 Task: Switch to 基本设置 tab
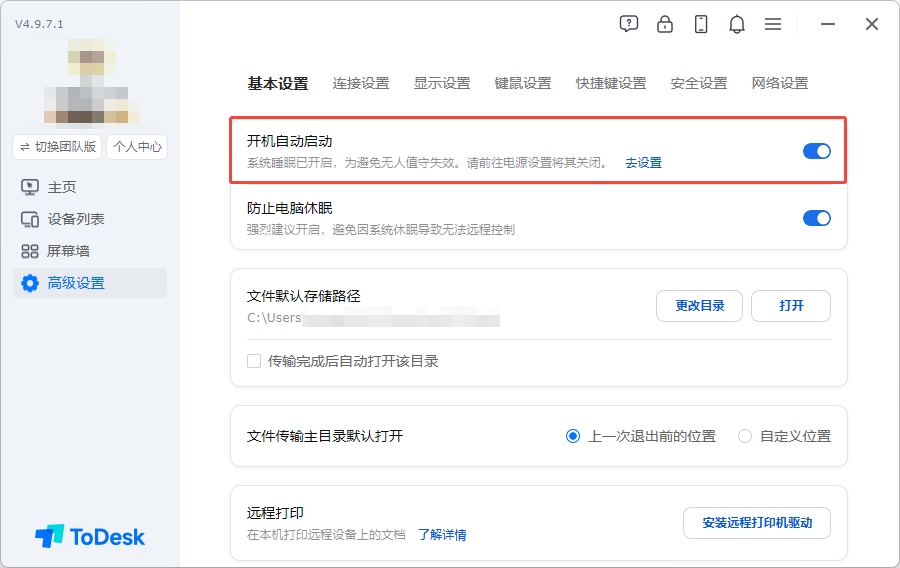(278, 84)
